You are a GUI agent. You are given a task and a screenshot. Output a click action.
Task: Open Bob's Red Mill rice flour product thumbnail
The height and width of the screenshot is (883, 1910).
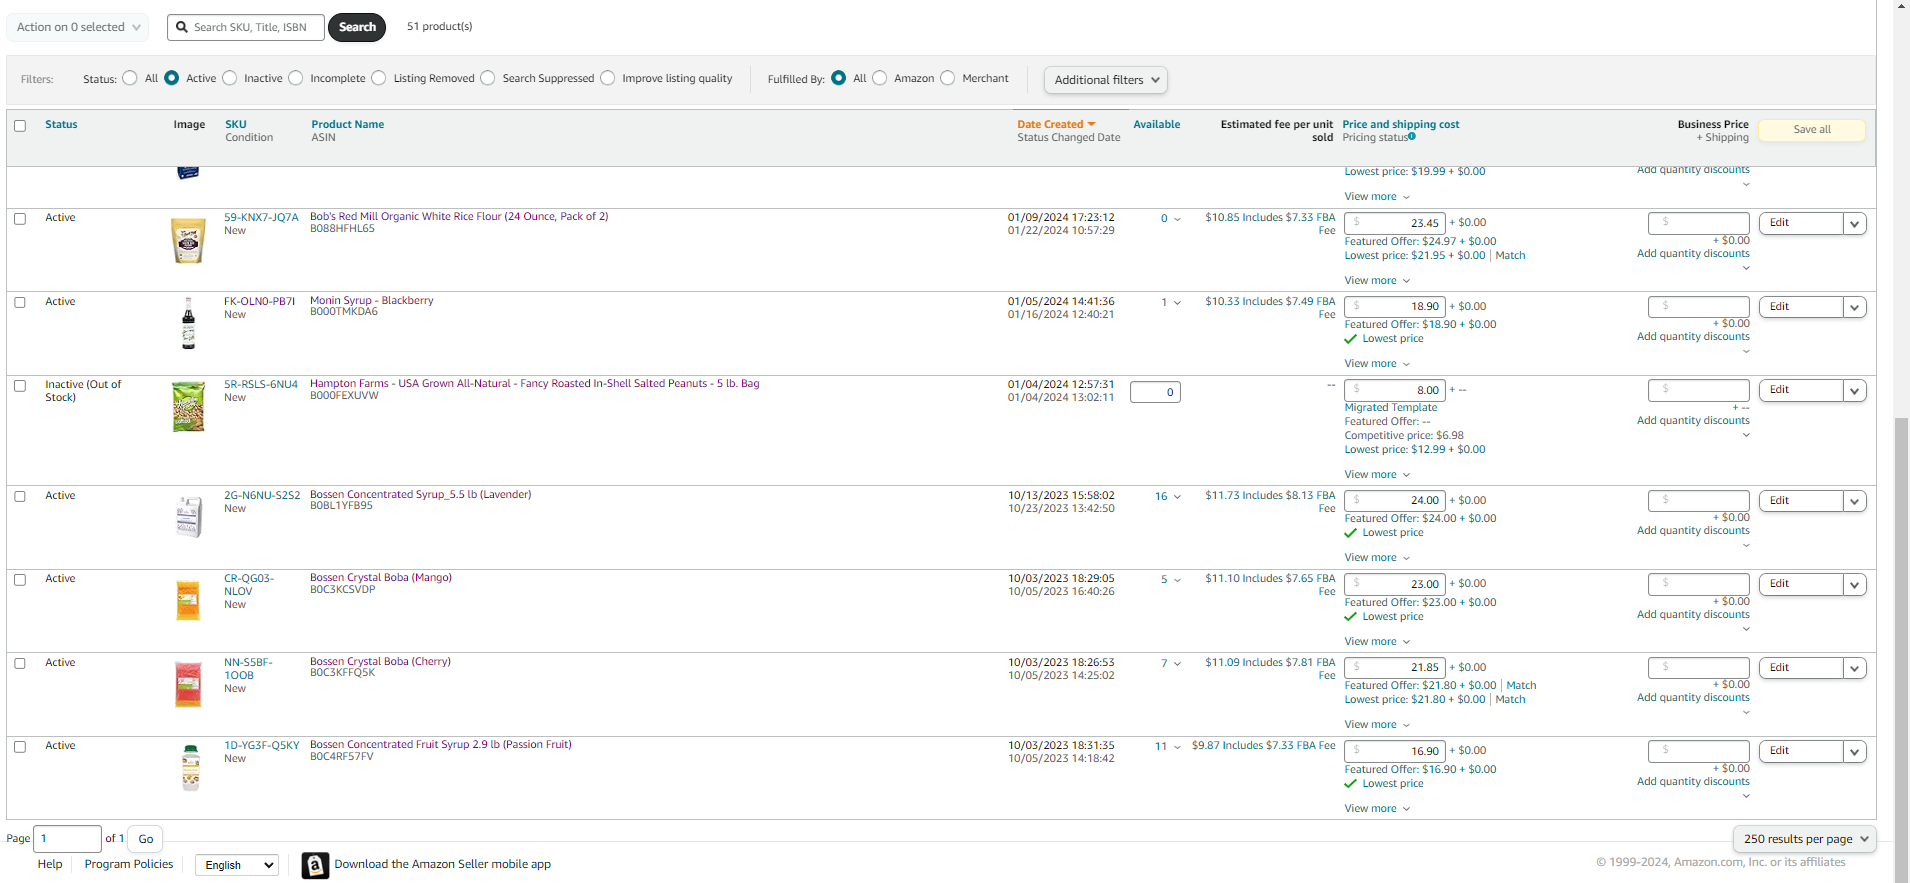pos(188,241)
